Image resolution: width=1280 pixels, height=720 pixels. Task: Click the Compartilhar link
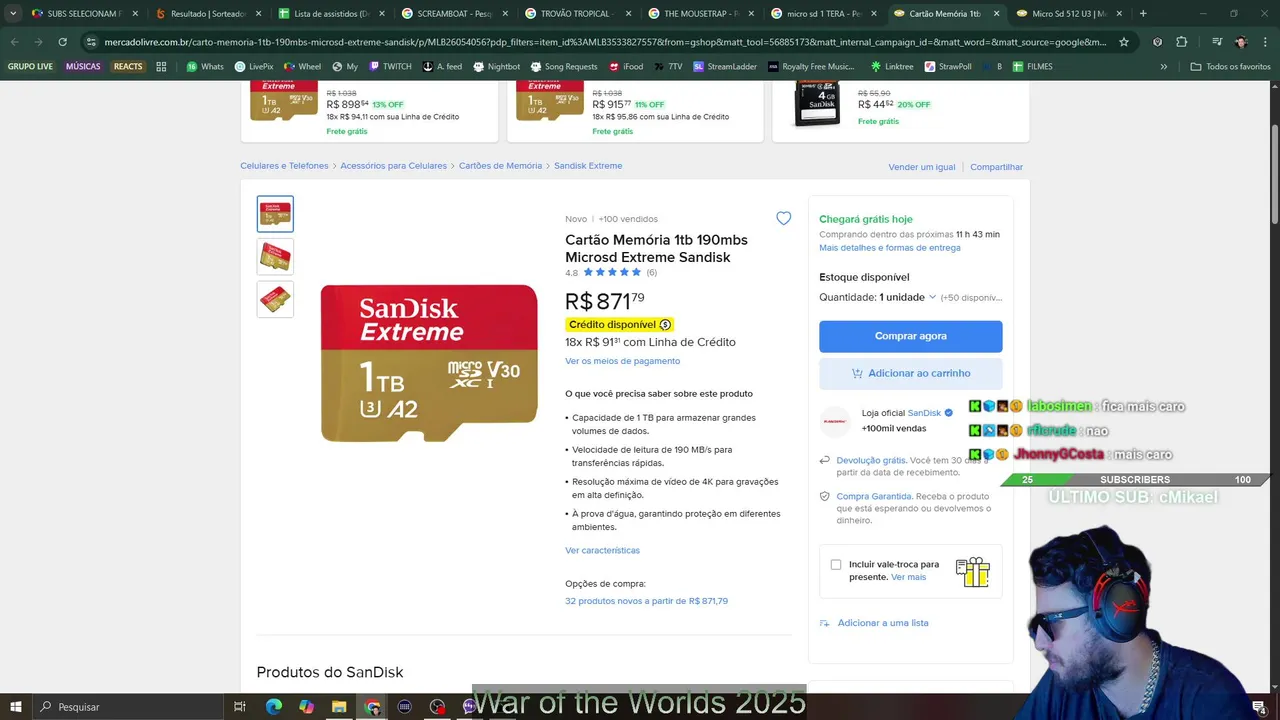(996, 167)
